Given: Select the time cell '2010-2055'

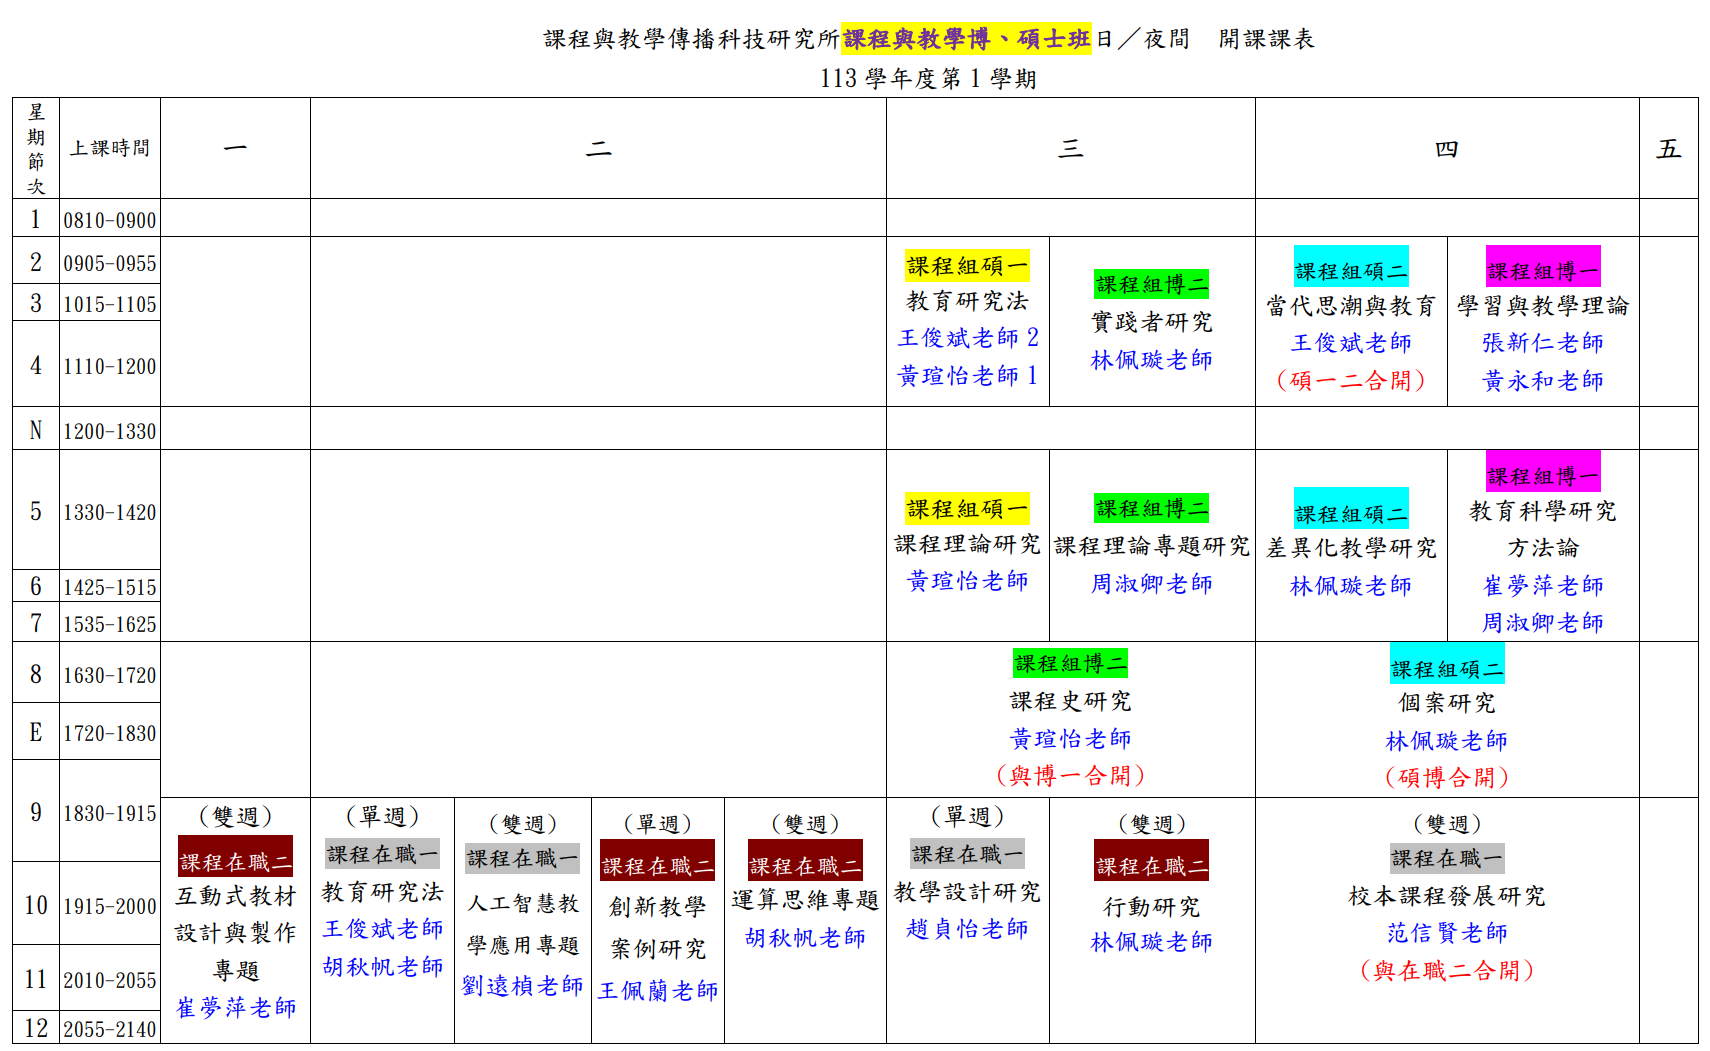Looking at the screenshot, I should coord(110,980).
